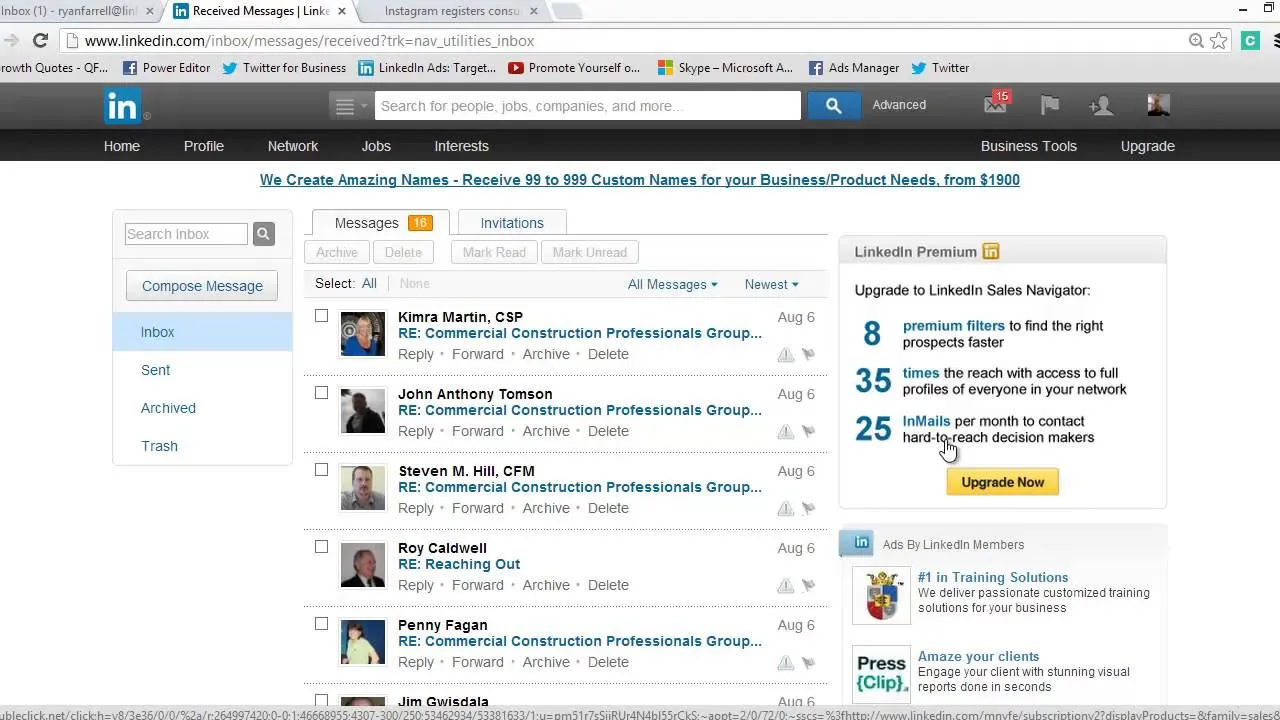Open the Skype Microsoft bookmark
Image resolution: width=1280 pixels, height=720 pixels.
725,68
